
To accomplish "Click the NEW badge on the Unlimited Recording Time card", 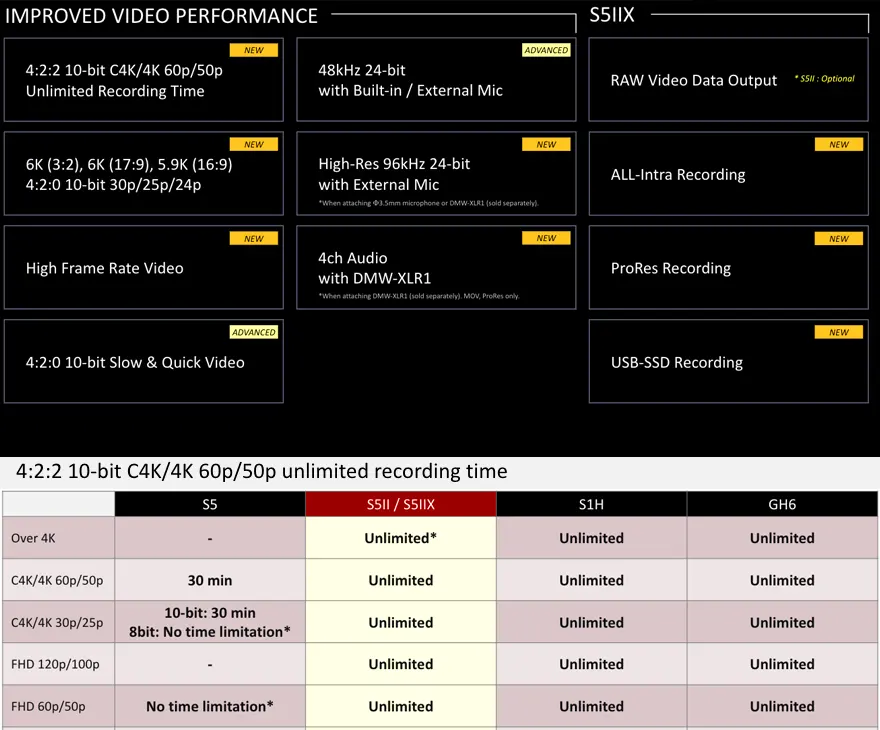I will pos(254,50).
